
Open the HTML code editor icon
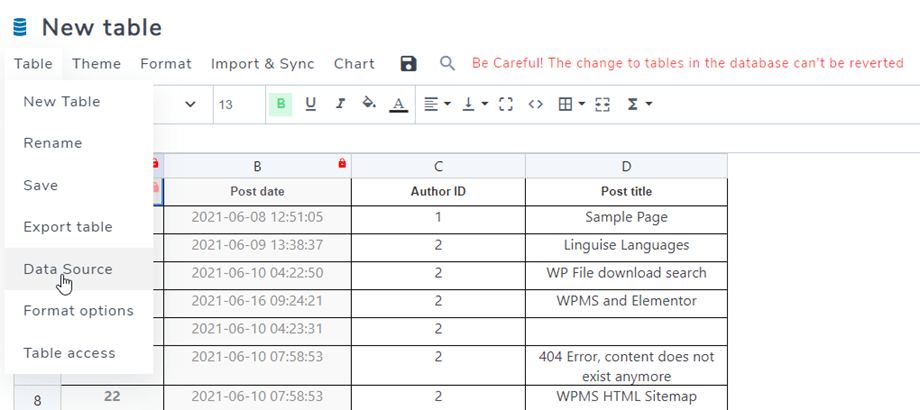click(x=535, y=104)
